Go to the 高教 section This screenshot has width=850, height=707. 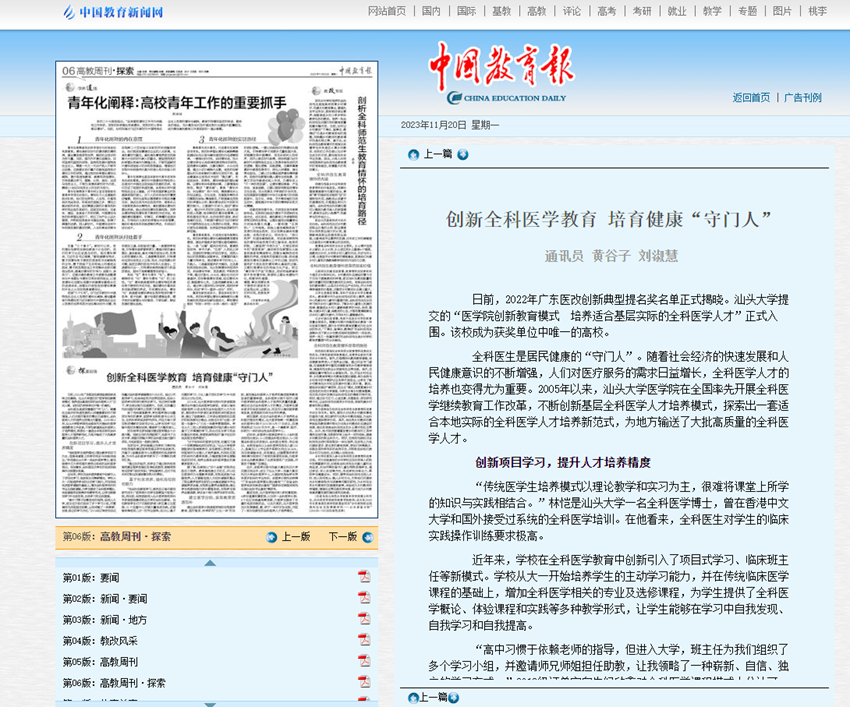[537, 11]
